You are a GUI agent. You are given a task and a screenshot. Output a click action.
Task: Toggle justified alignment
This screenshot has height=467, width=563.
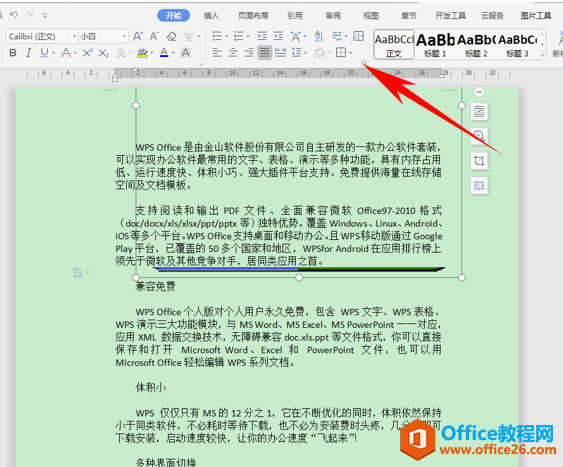tap(265, 53)
